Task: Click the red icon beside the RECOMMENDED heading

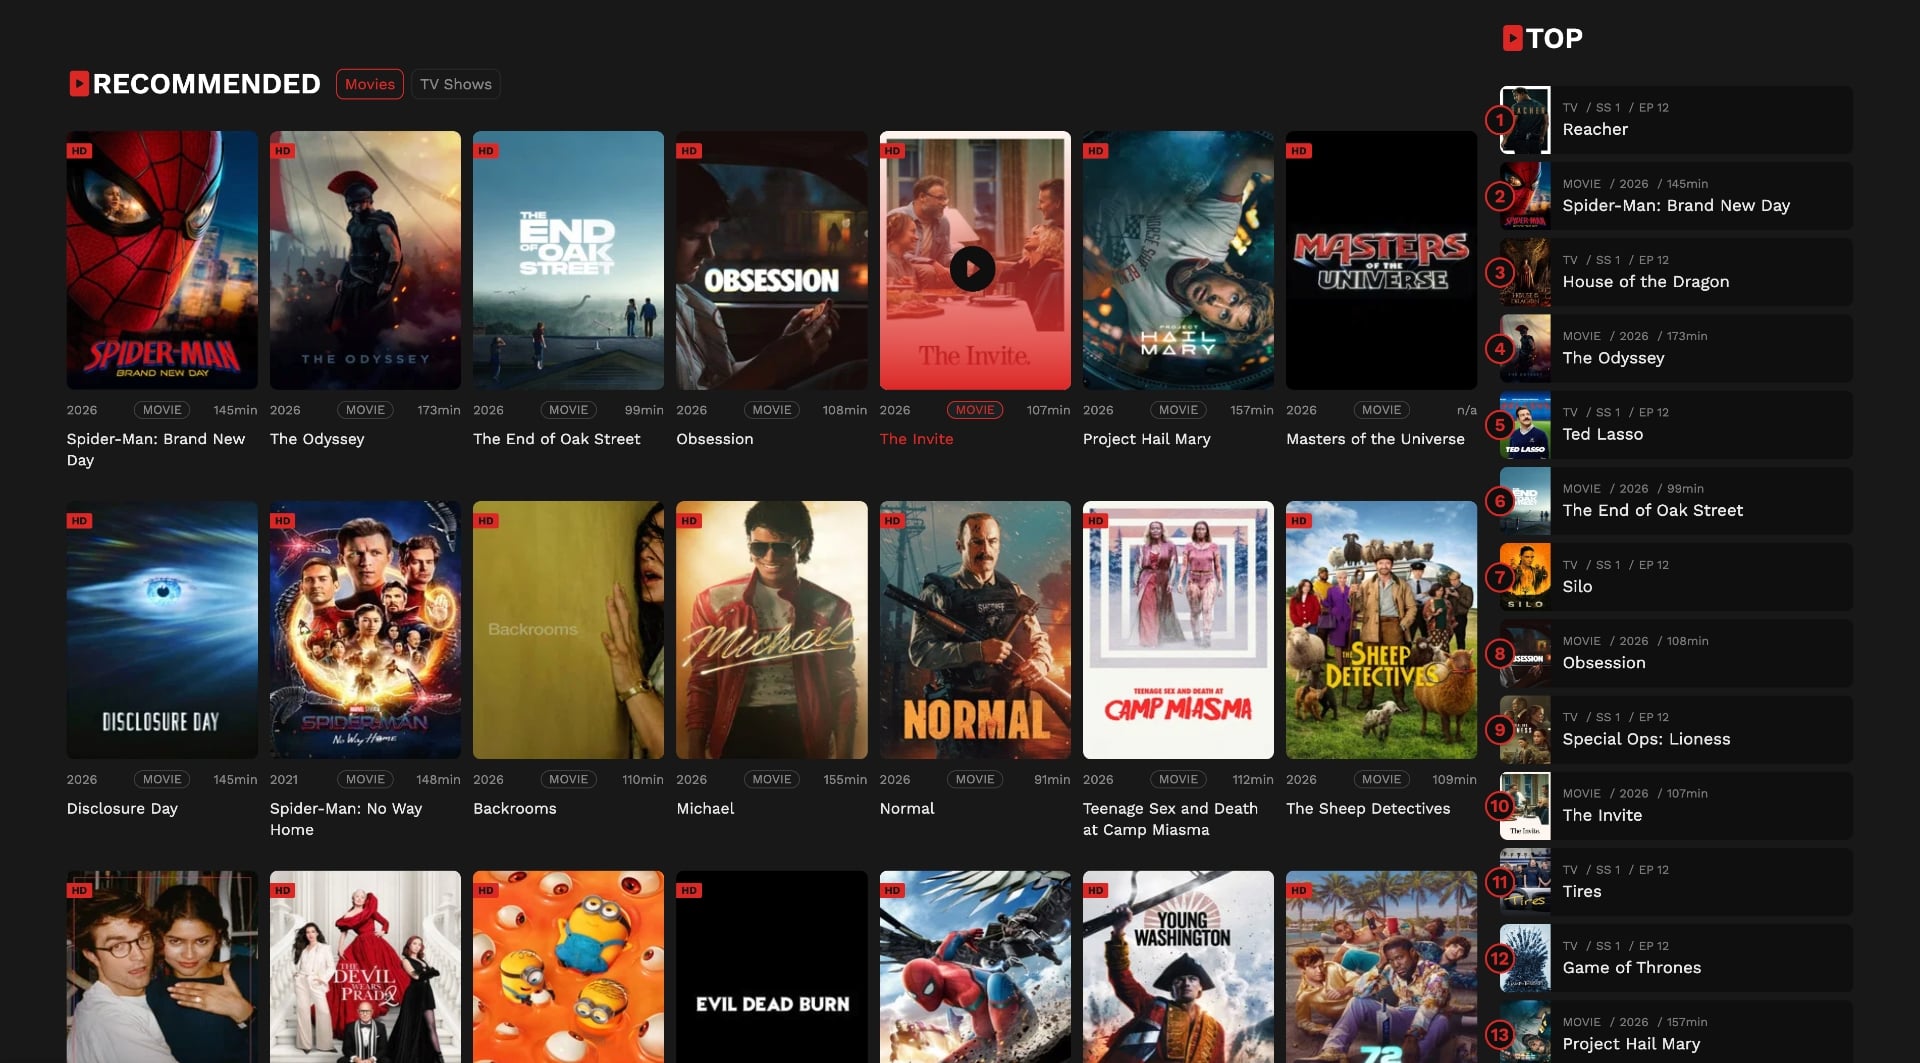Action: [x=79, y=84]
